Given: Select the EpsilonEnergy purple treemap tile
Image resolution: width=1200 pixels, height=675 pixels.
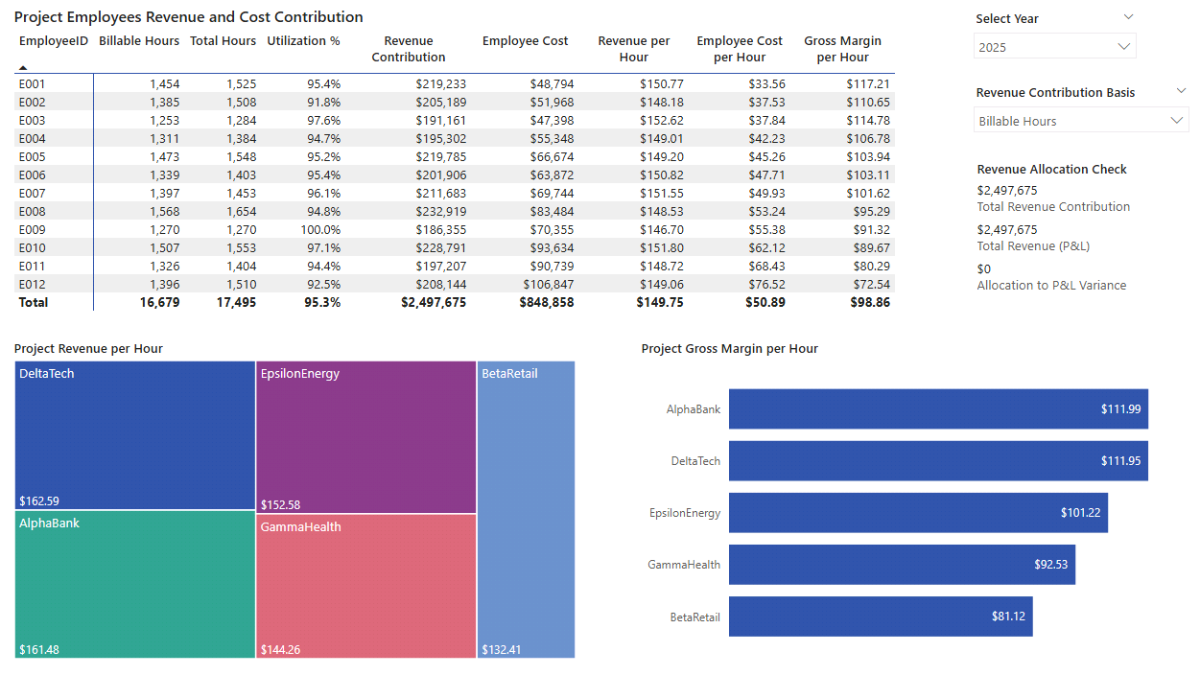Looking at the screenshot, I should (x=365, y=435).
